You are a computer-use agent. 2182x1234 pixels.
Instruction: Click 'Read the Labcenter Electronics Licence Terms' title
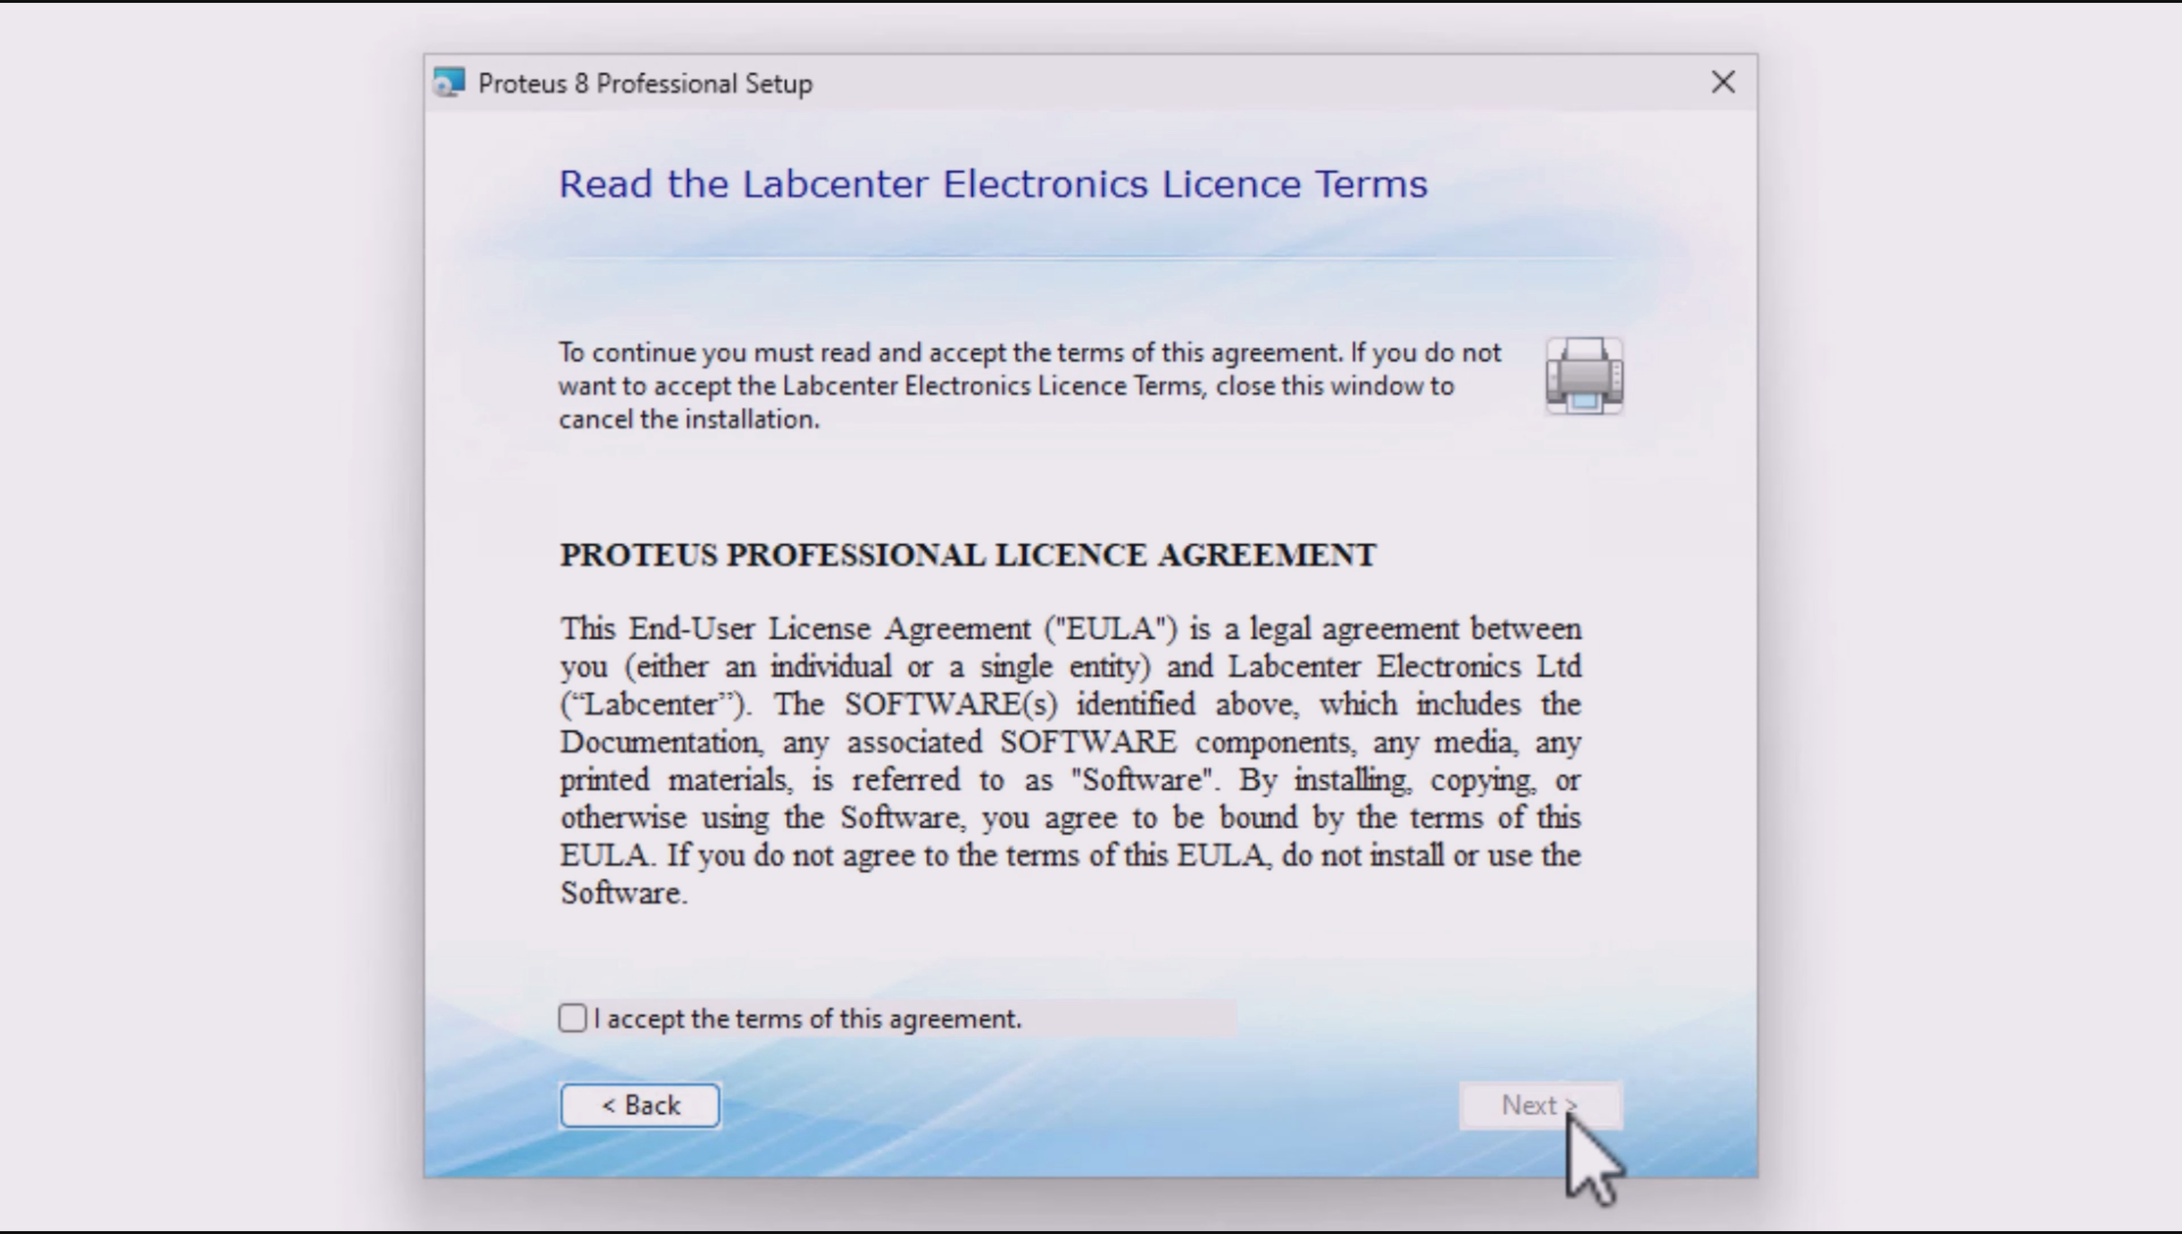993,184
